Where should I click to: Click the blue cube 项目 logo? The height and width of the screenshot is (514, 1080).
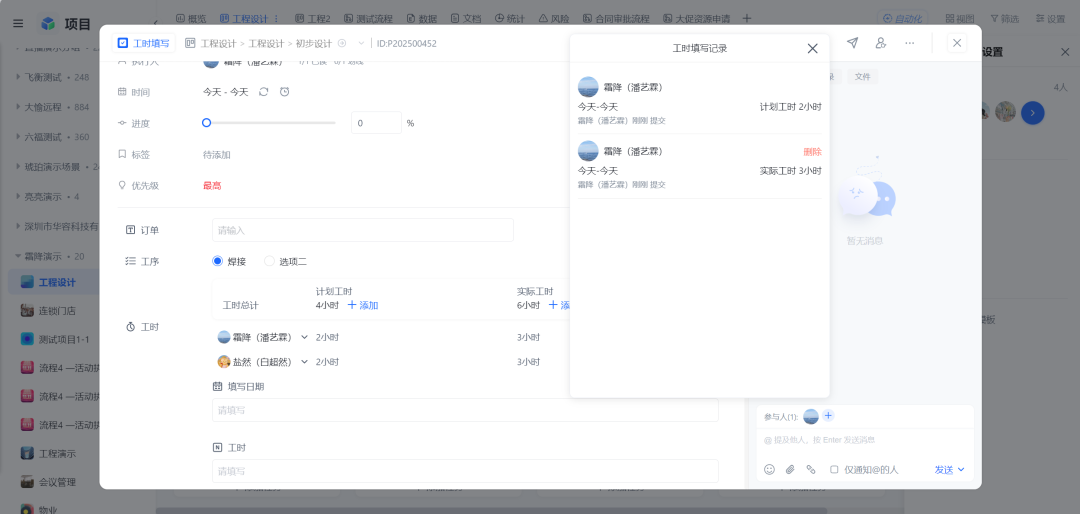coord(48,24)
